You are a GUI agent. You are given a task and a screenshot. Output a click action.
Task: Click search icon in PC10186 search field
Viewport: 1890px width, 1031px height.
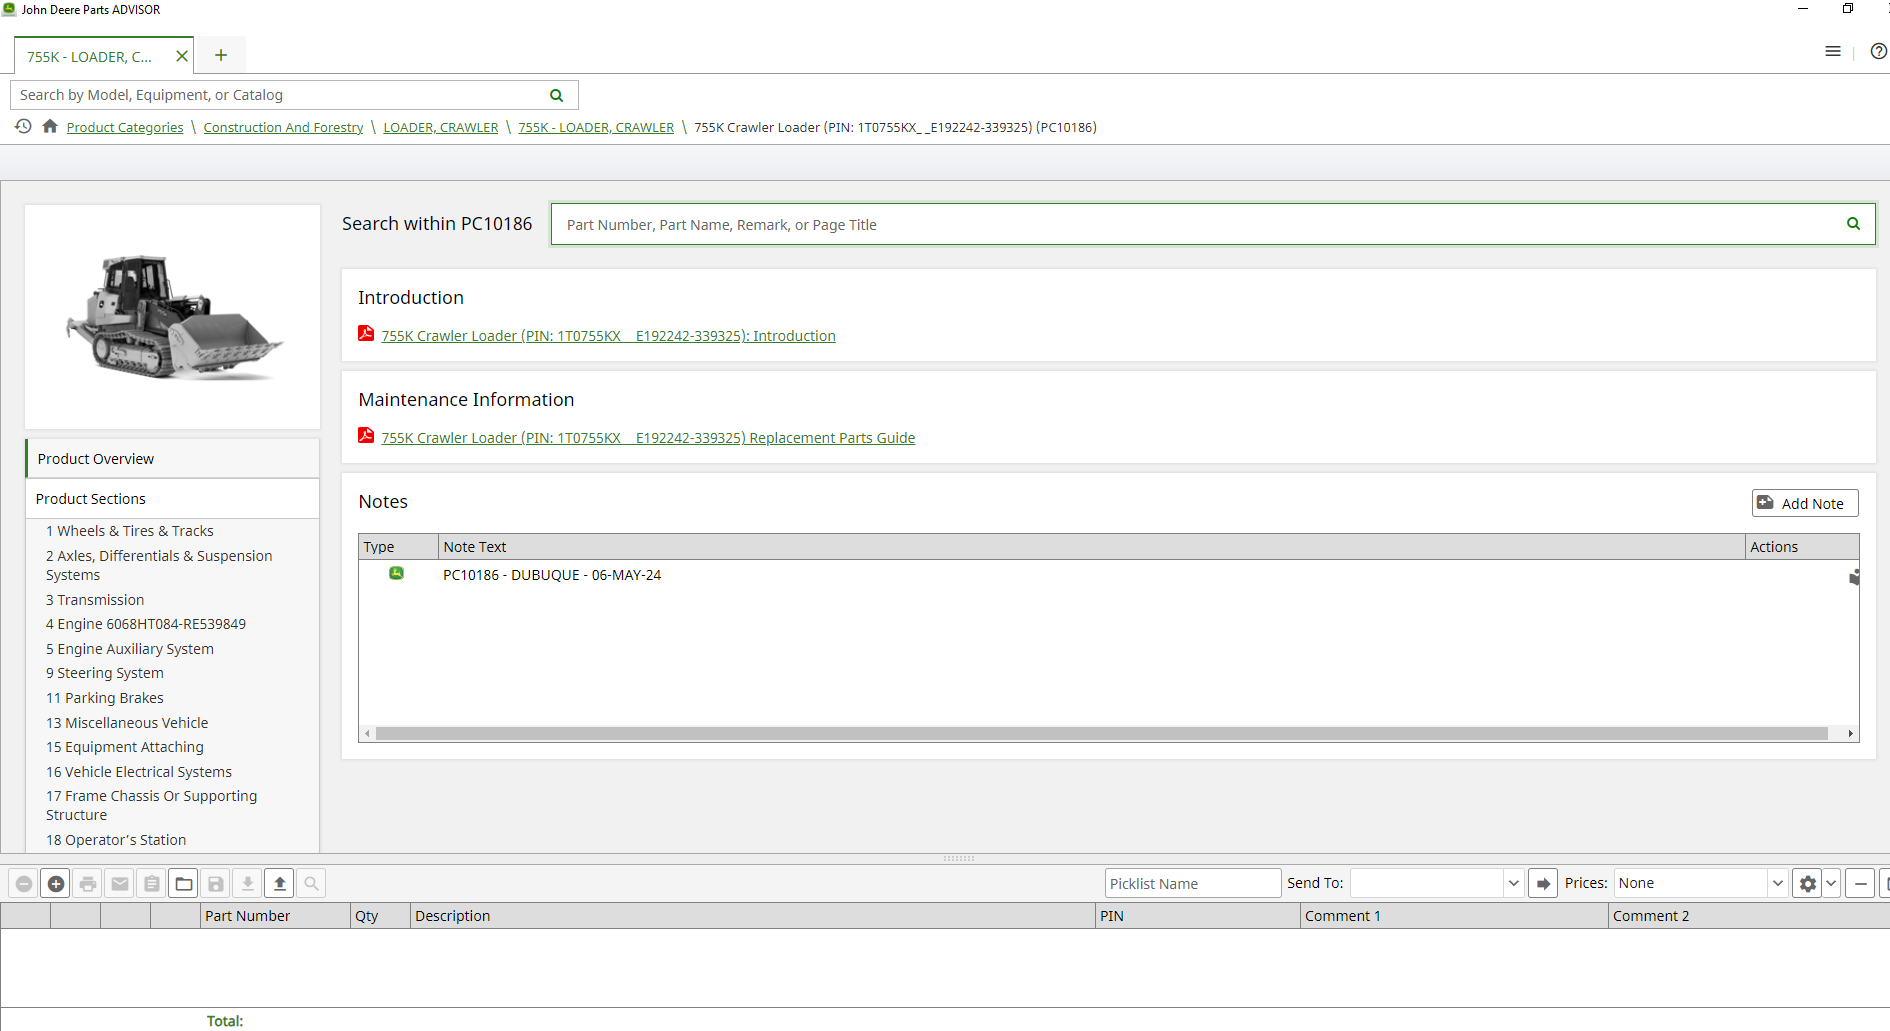point(1853,224)
